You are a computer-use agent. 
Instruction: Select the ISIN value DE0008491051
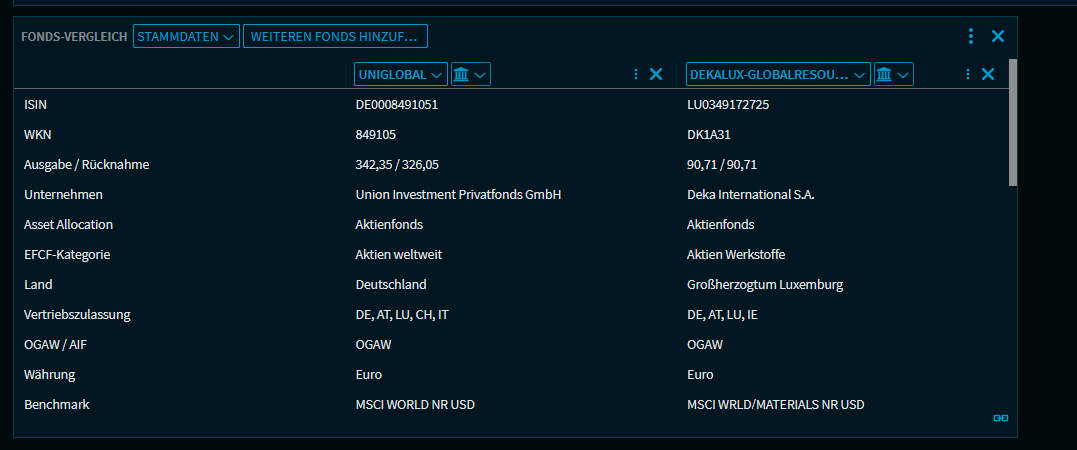pyautogui.click(x=396, y=105)
